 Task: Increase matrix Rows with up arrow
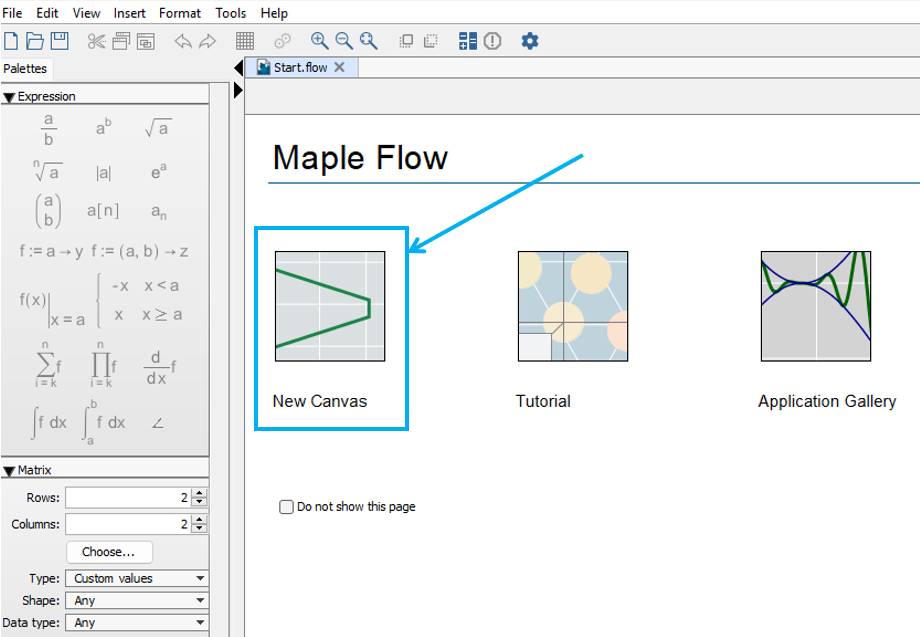pyautogui.click(x=199, y=493)
